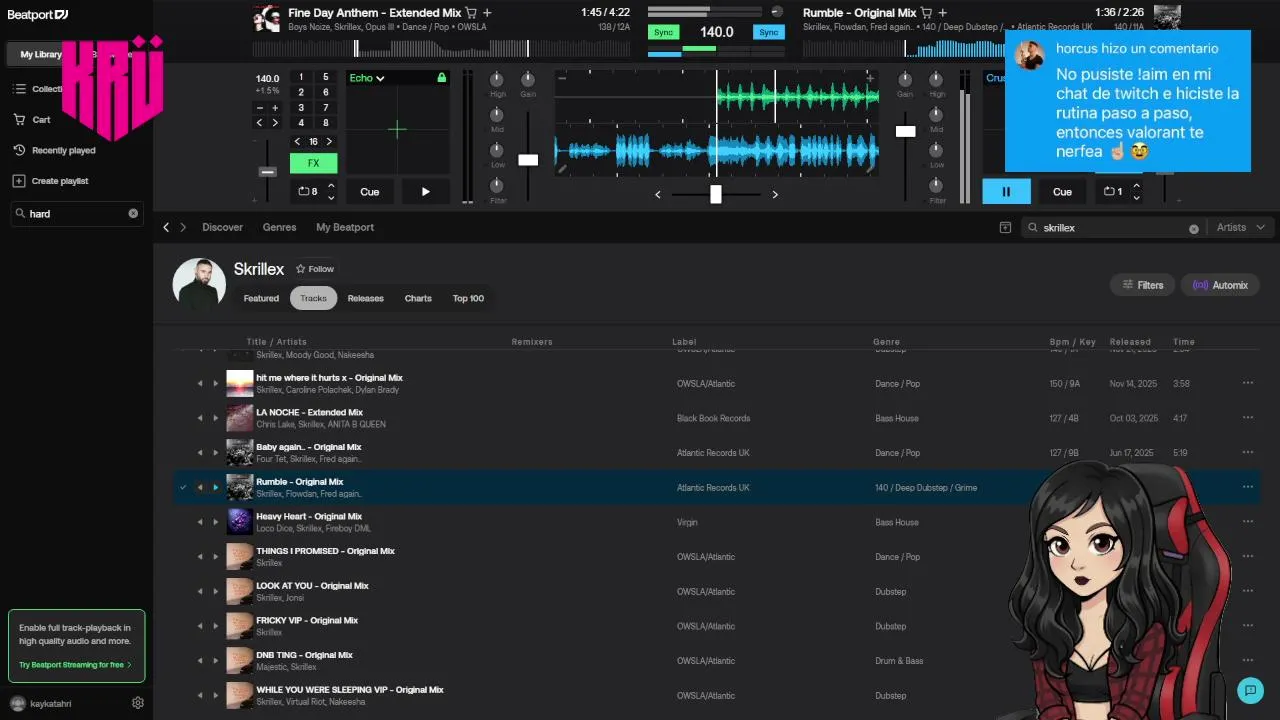Pause the right deck

[1006, 192]
